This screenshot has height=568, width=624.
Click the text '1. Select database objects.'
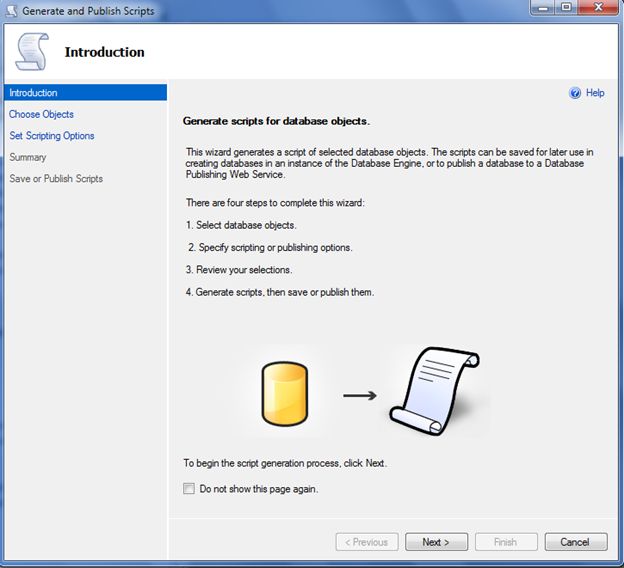point(241,225)
